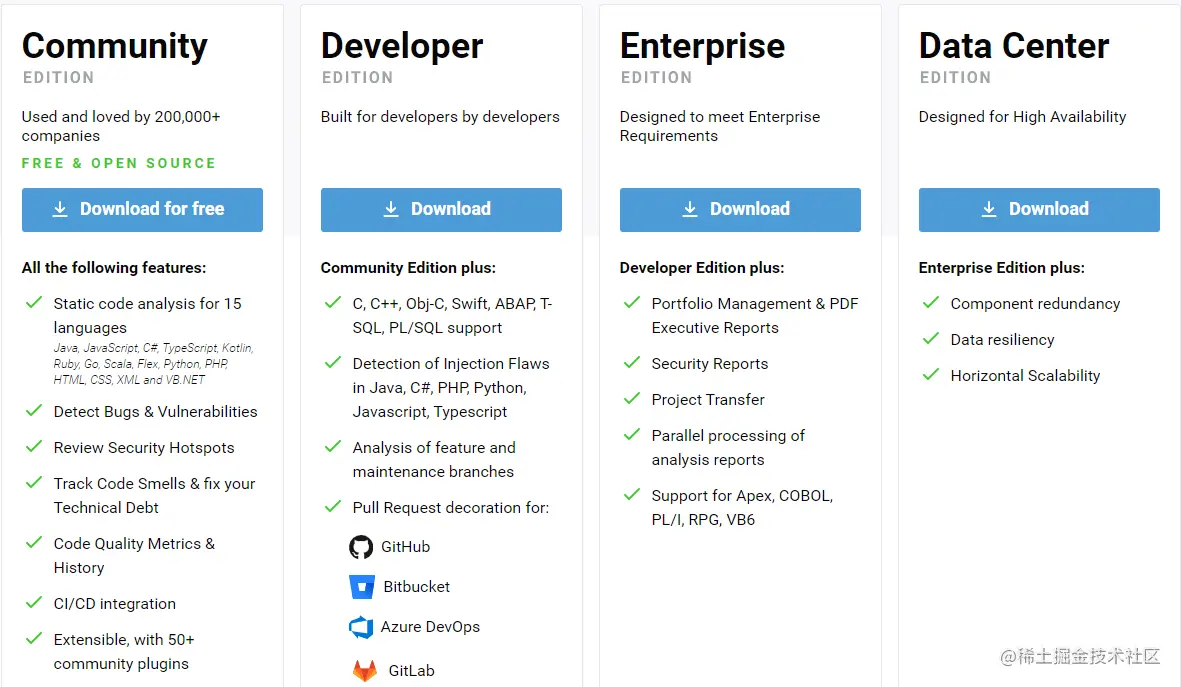The width and height of the screenshot is (1181, 687).
Task: Click download arrow icon in Data Center button
Action: (988, 209)
